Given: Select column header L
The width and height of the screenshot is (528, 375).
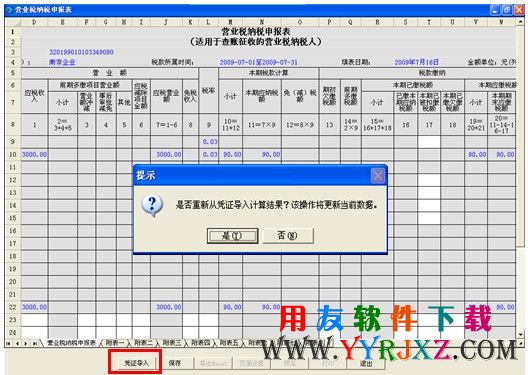Looking at the screenshot, I should pyautogui.click(x=208, y=22).
